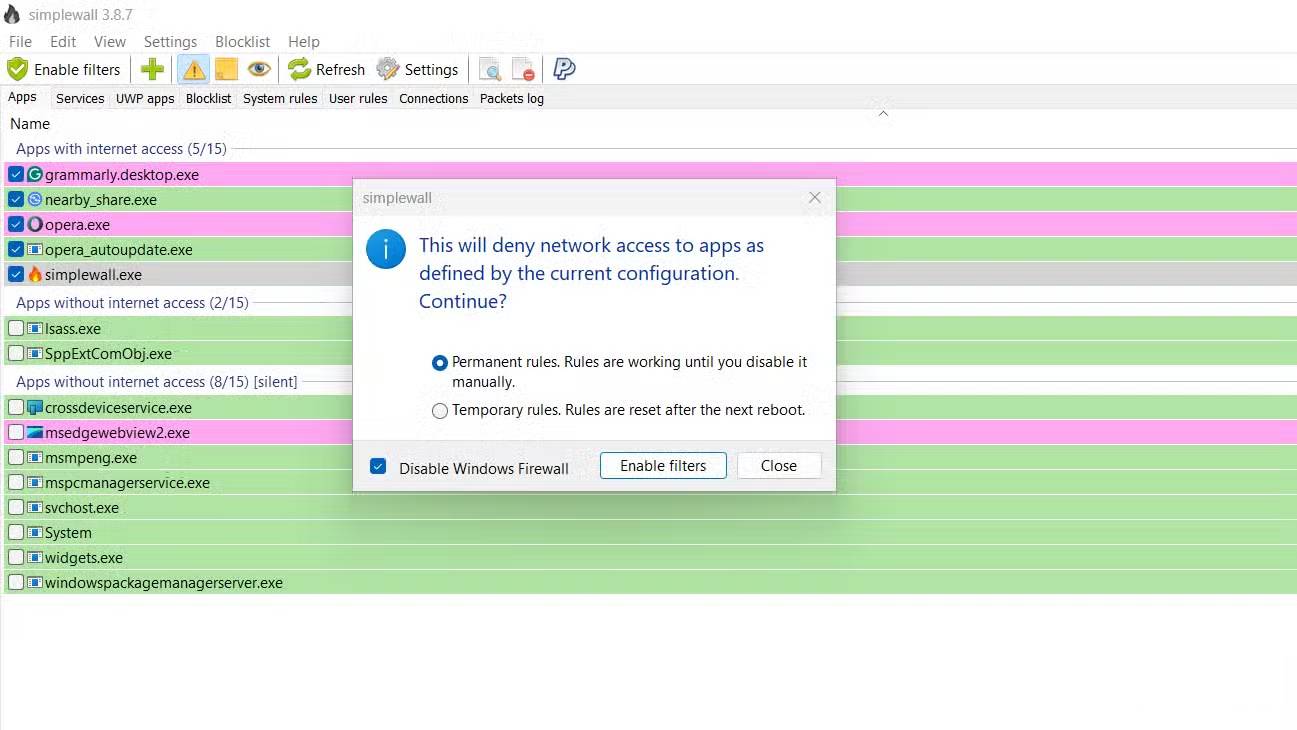Check the crossdeviceservice.exe checkbox

16,407
